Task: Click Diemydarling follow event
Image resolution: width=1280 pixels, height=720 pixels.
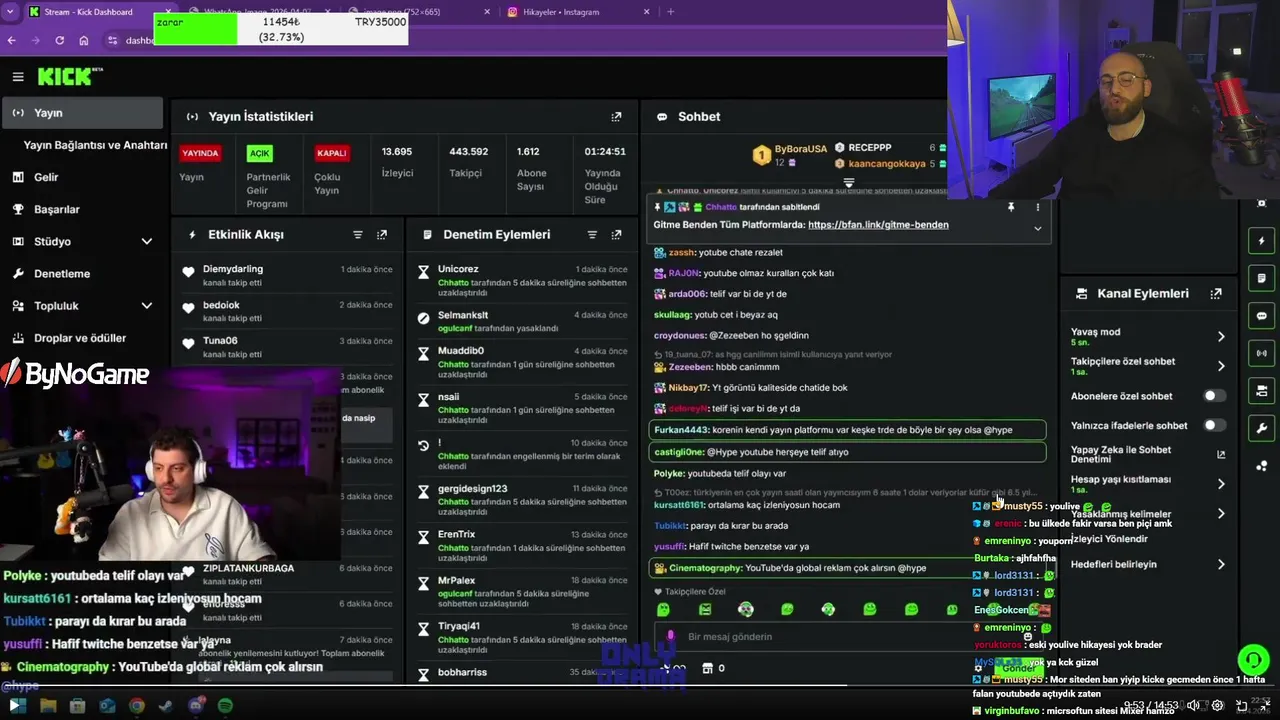Action: 233,269
